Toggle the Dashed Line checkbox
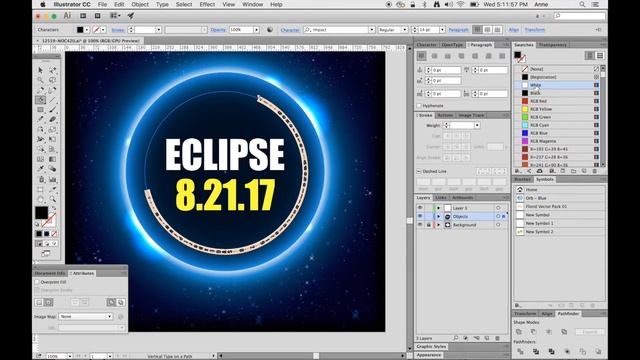Viewport: 640px width, 360px height. 419,171
